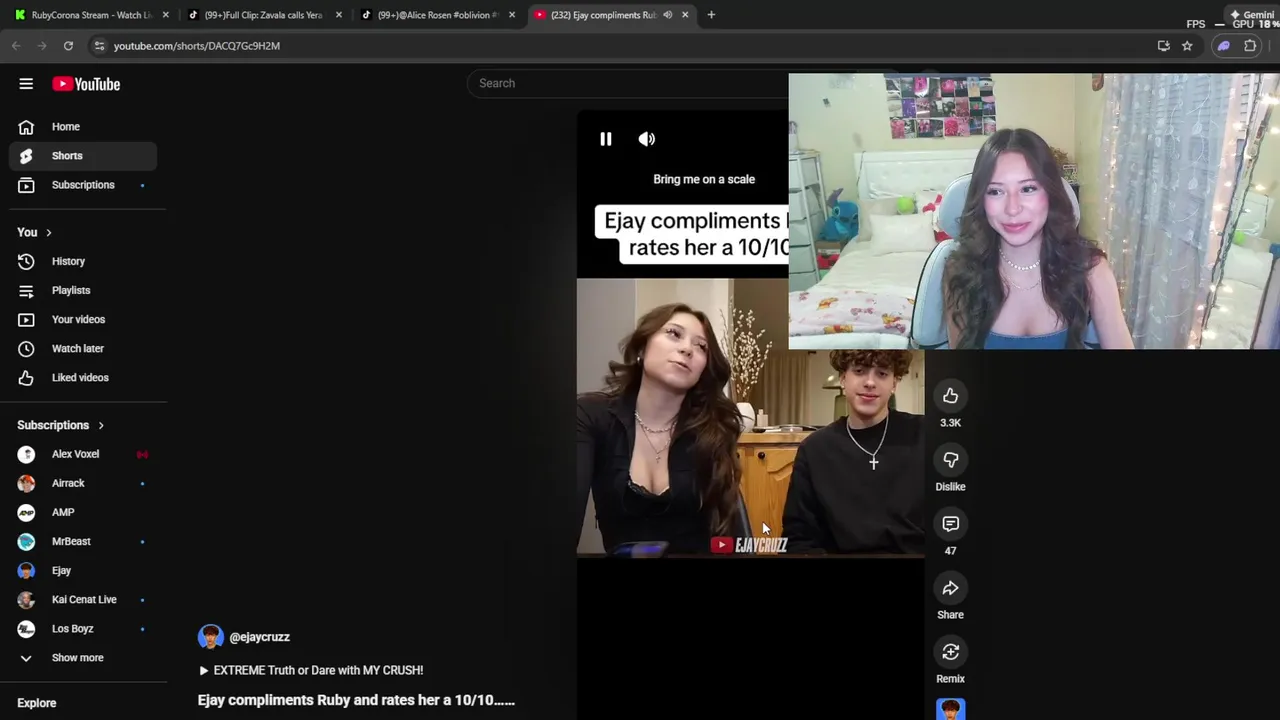Open the YouTube hamburger guide menu
The image size is (1280, 720).
coord(26,84)
